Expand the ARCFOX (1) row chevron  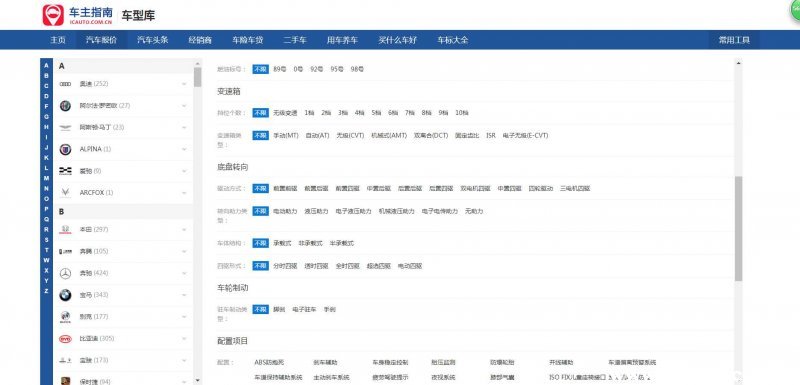coord(184,193)
